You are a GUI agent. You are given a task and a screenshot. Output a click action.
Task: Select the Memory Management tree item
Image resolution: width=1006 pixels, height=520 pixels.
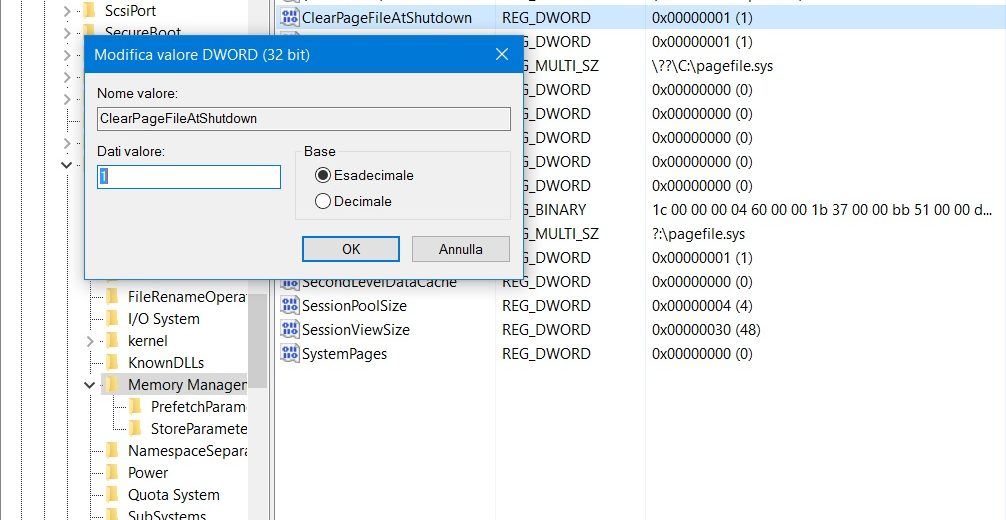(187, 385)
